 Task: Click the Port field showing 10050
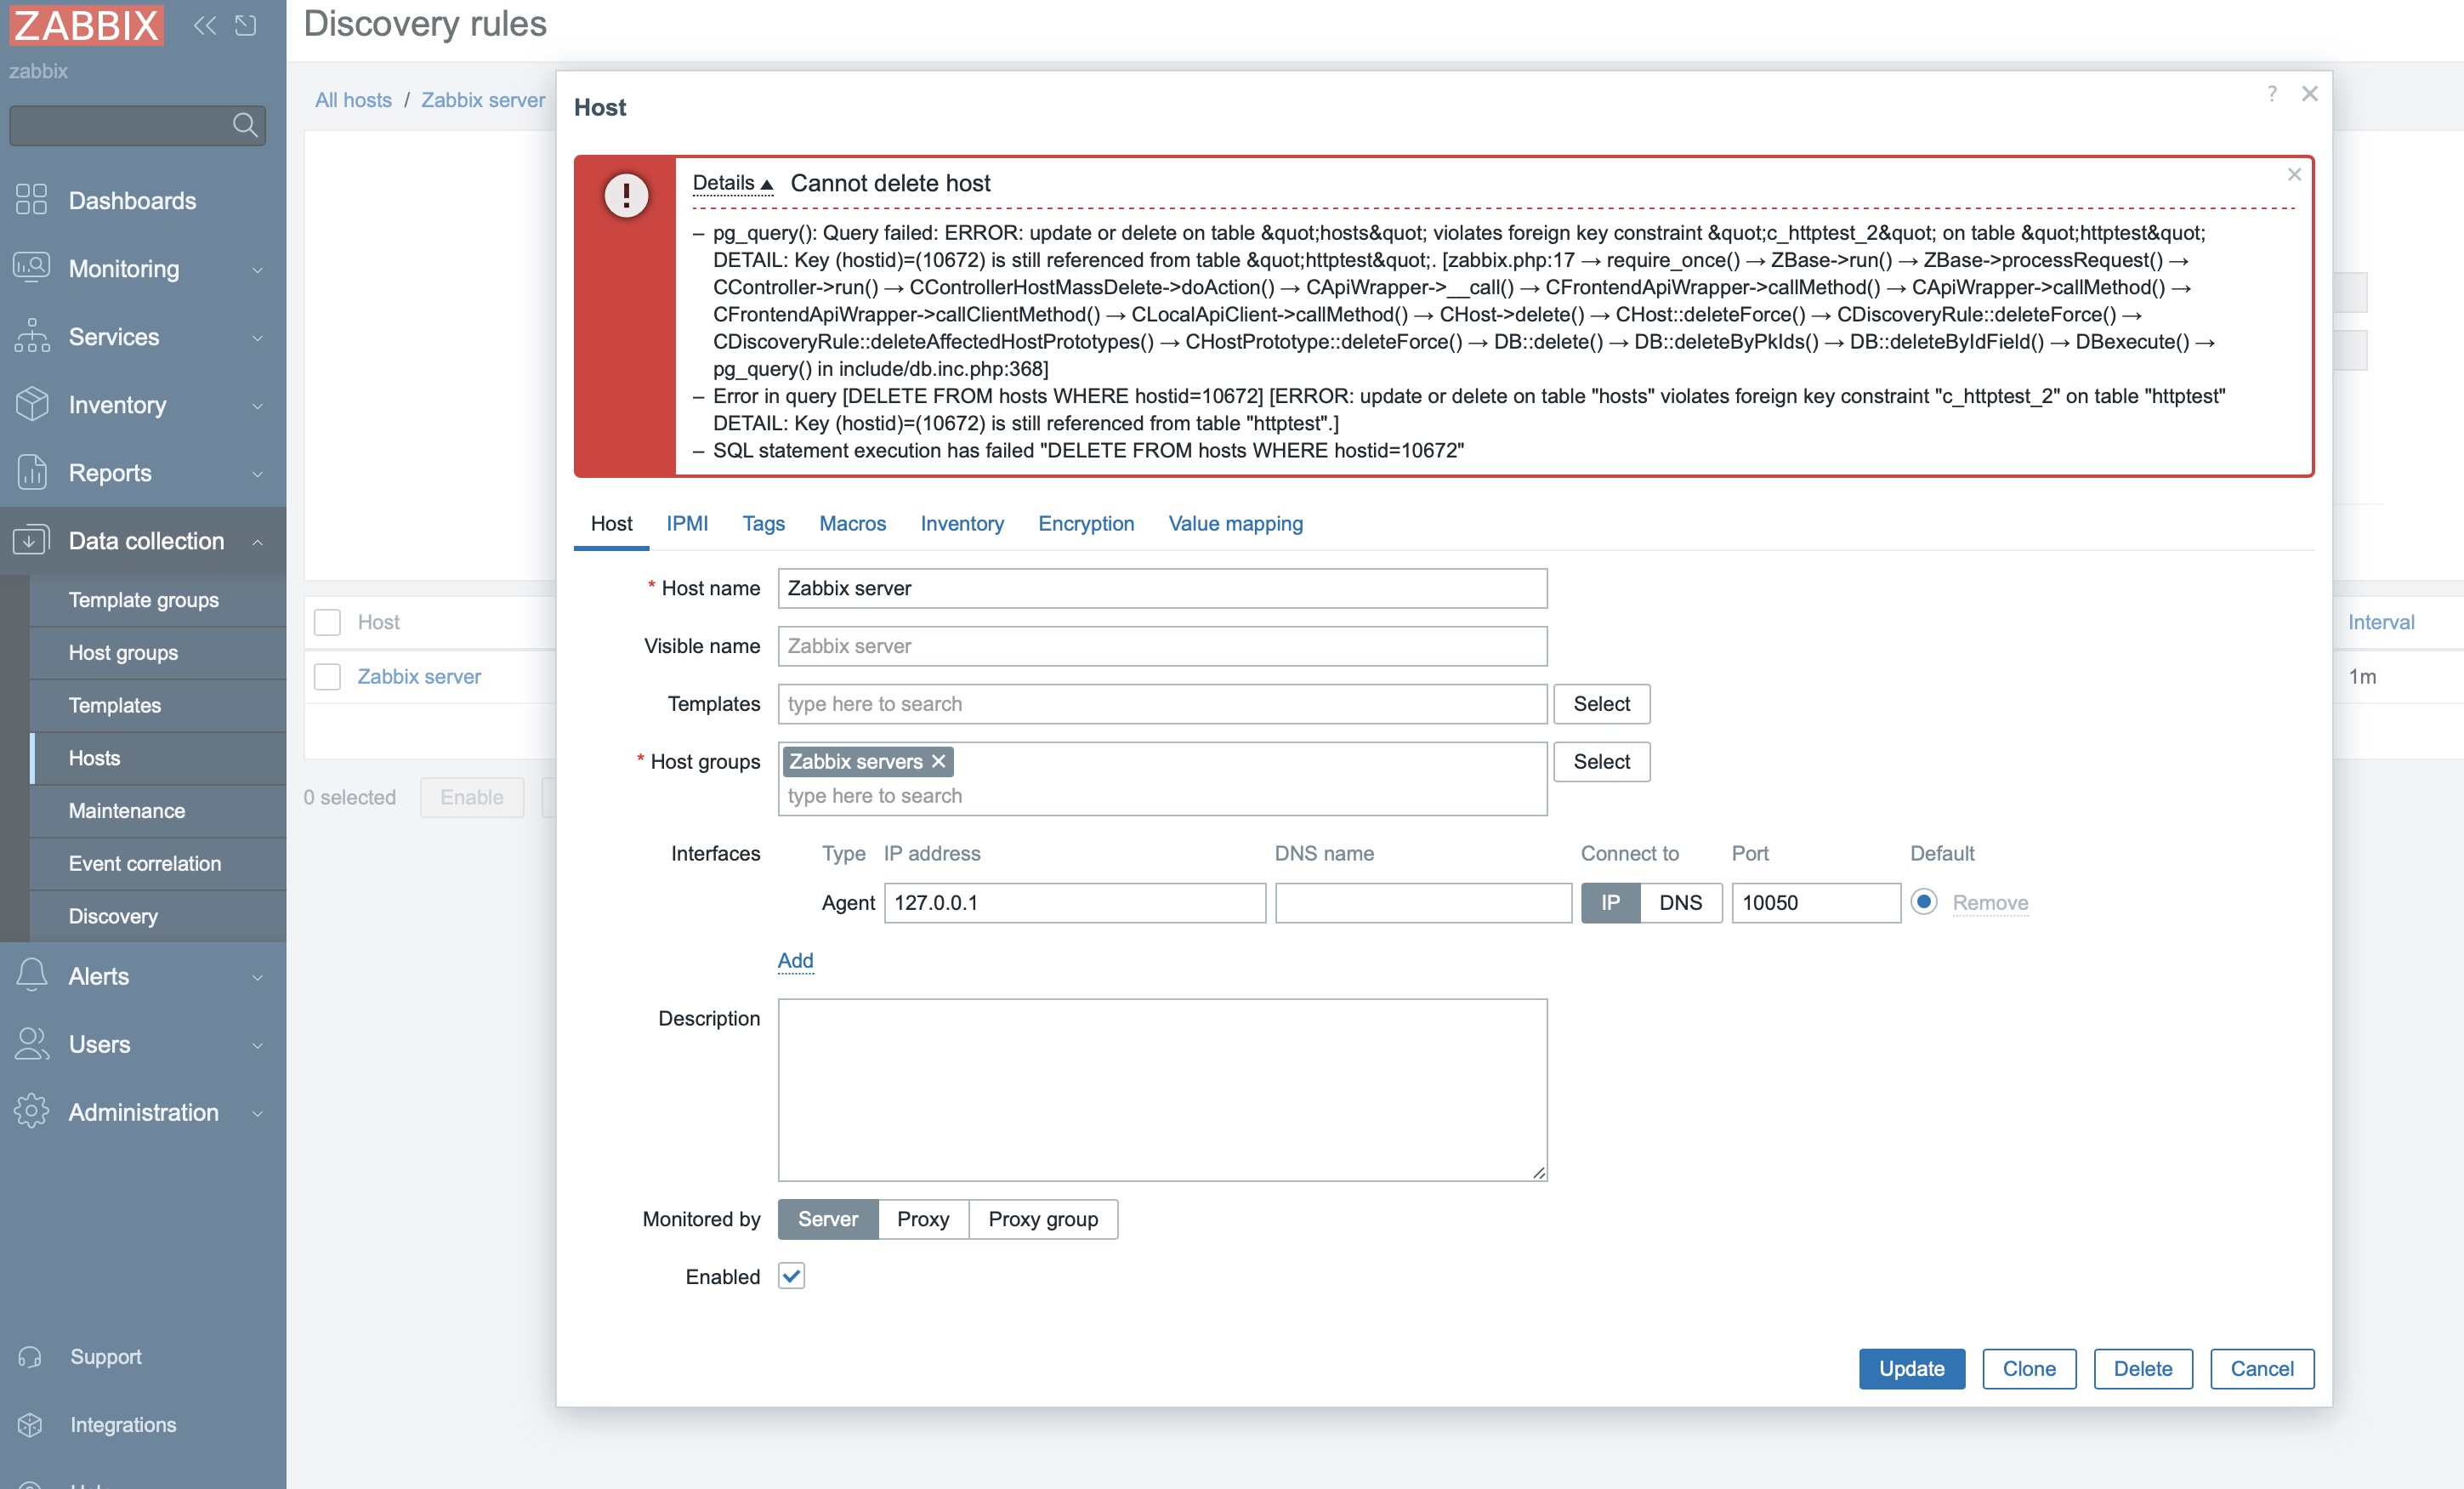(1815, 902)
